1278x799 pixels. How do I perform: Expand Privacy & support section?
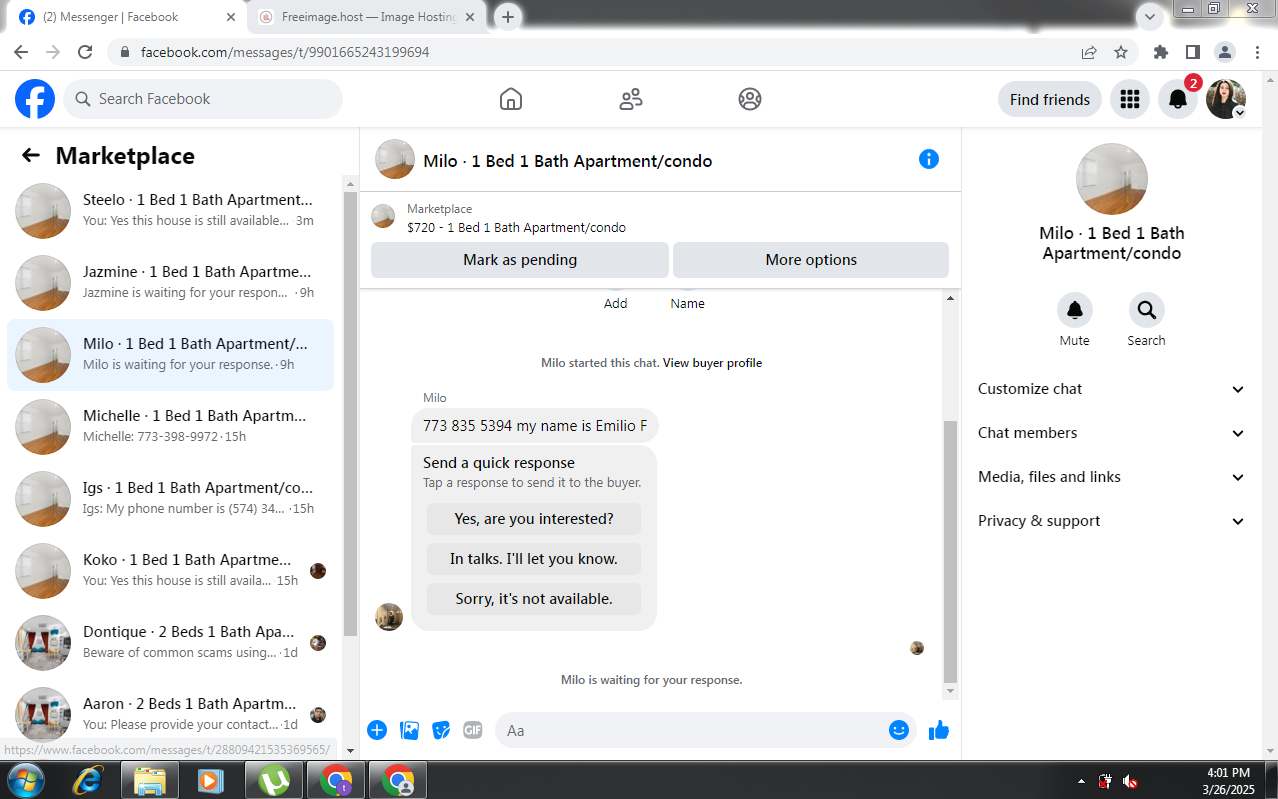click(1111, 521)
